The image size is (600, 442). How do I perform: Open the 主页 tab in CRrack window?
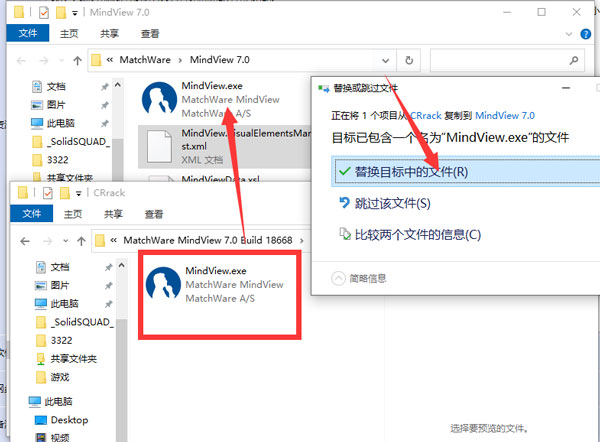[x=73, y=214]
